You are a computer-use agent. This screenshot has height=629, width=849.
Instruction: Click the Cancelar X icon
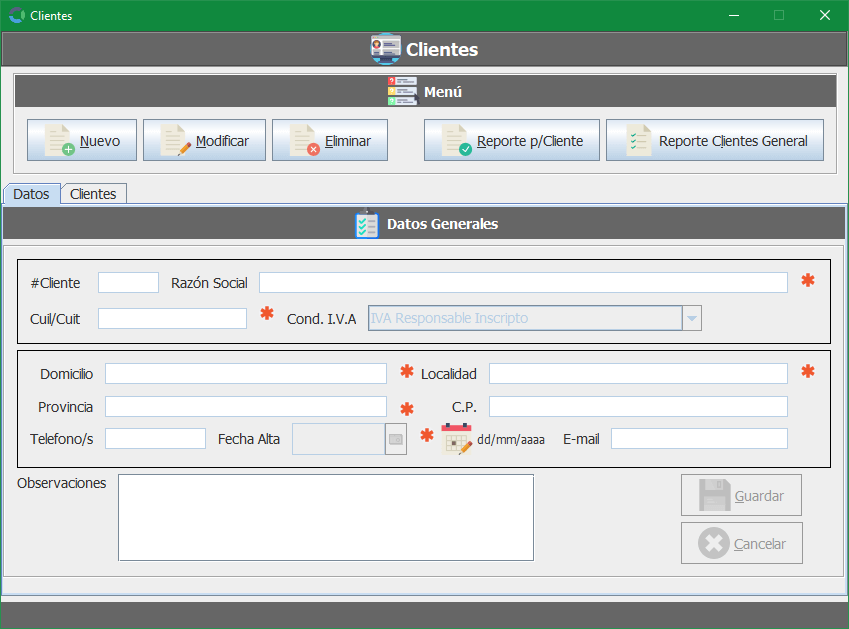click(x=713, y=543)
